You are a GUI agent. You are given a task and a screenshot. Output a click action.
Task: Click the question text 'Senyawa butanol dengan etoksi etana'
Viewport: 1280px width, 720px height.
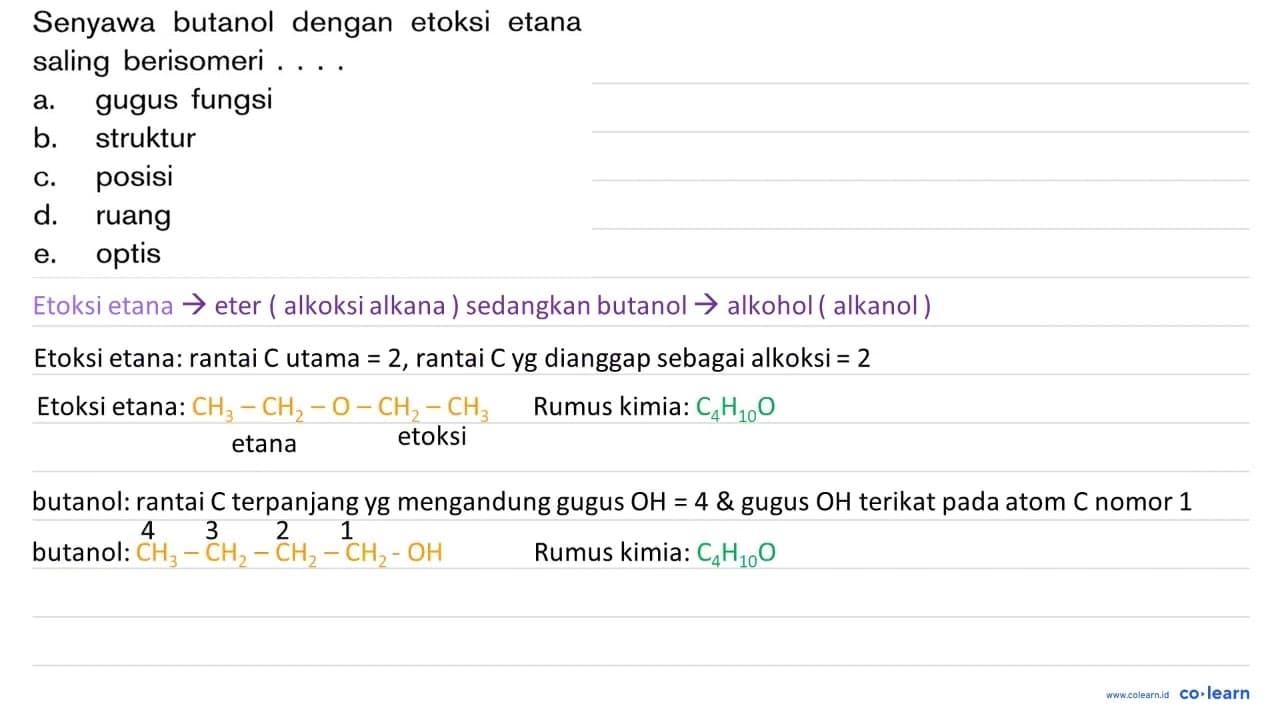[307, 23]
